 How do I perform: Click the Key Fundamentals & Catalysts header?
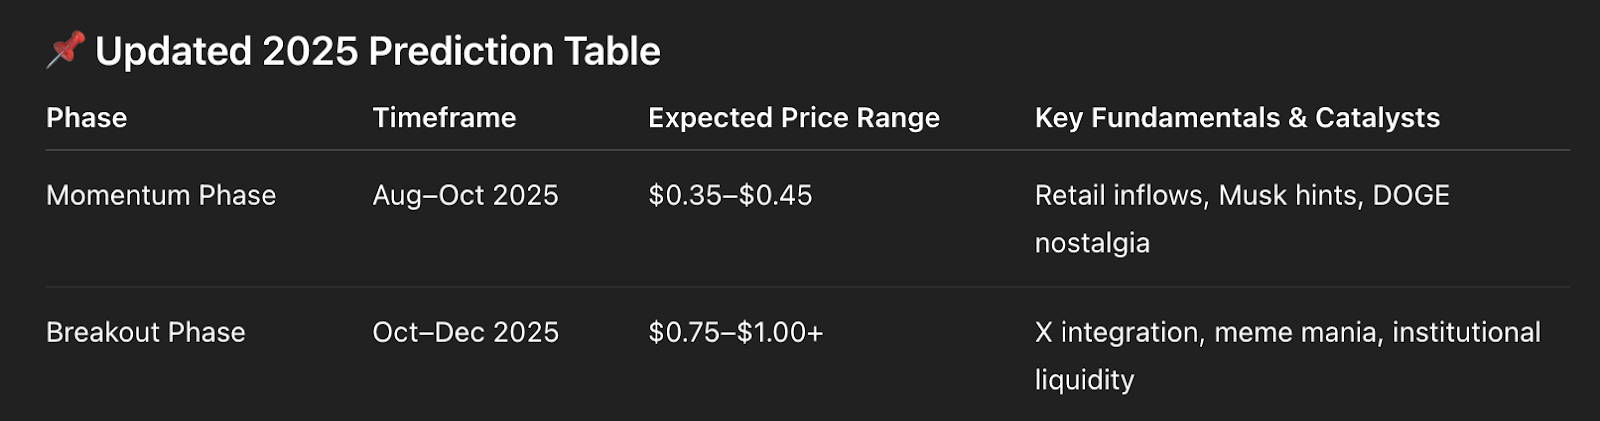point(1237,118)
